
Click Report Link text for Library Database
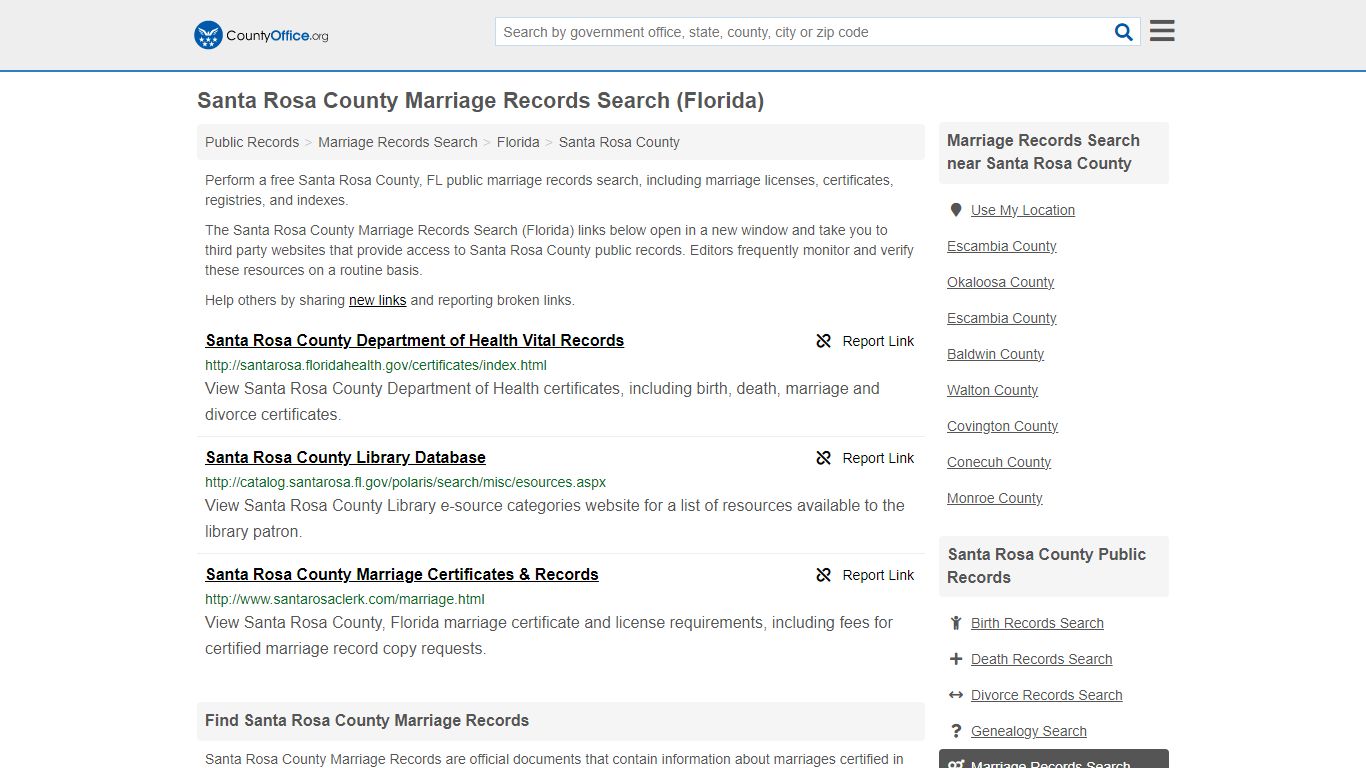[x=878, y=458]
